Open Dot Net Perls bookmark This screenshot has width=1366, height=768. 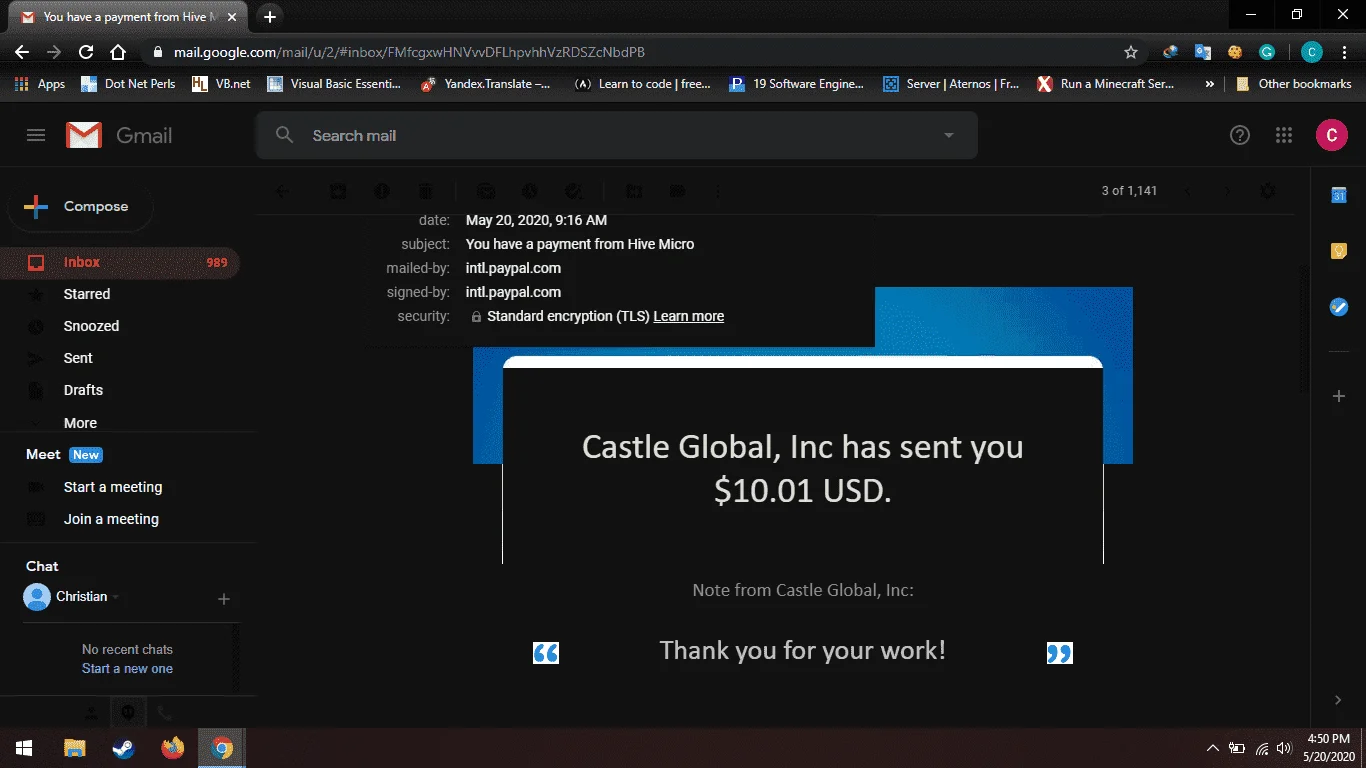coord(128,84)
